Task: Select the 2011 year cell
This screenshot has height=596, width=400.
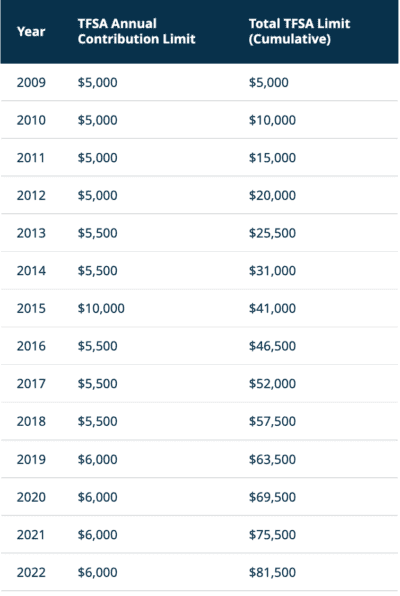Action: coord(31,158)
